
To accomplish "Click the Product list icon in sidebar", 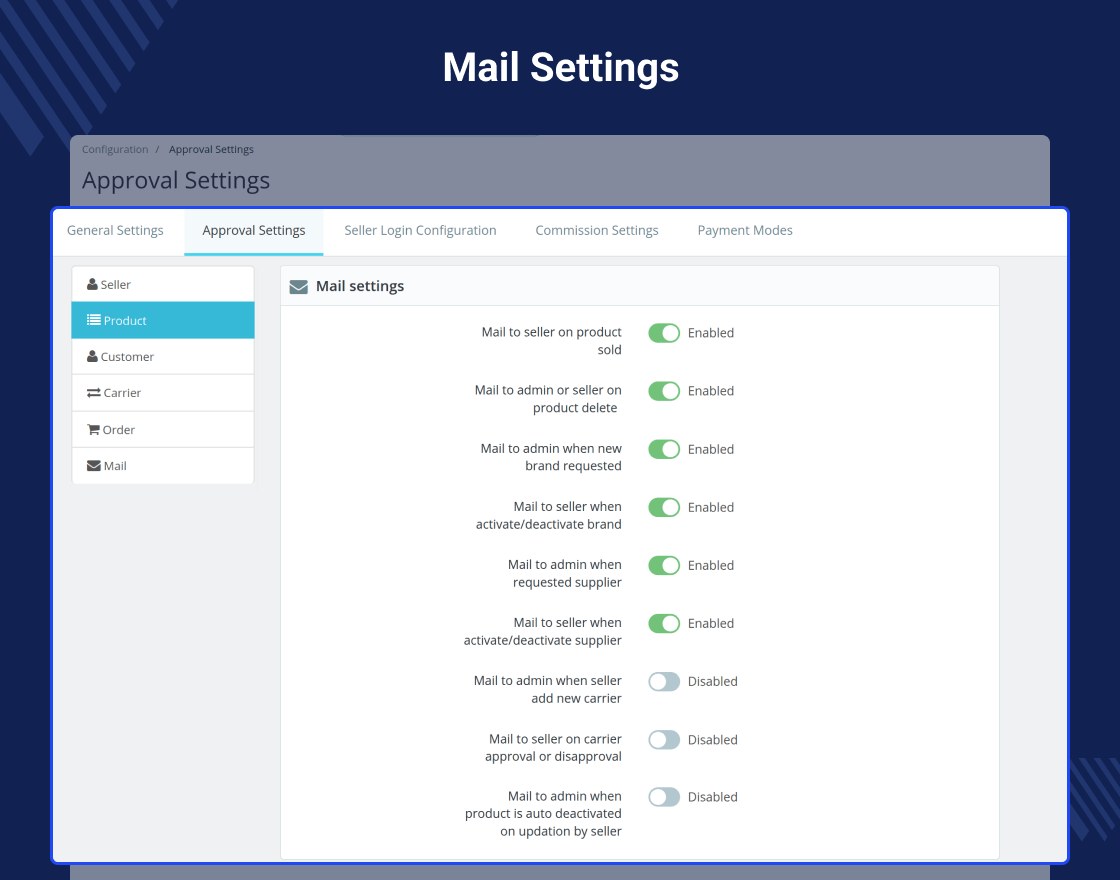I will (x=94, y=320).
